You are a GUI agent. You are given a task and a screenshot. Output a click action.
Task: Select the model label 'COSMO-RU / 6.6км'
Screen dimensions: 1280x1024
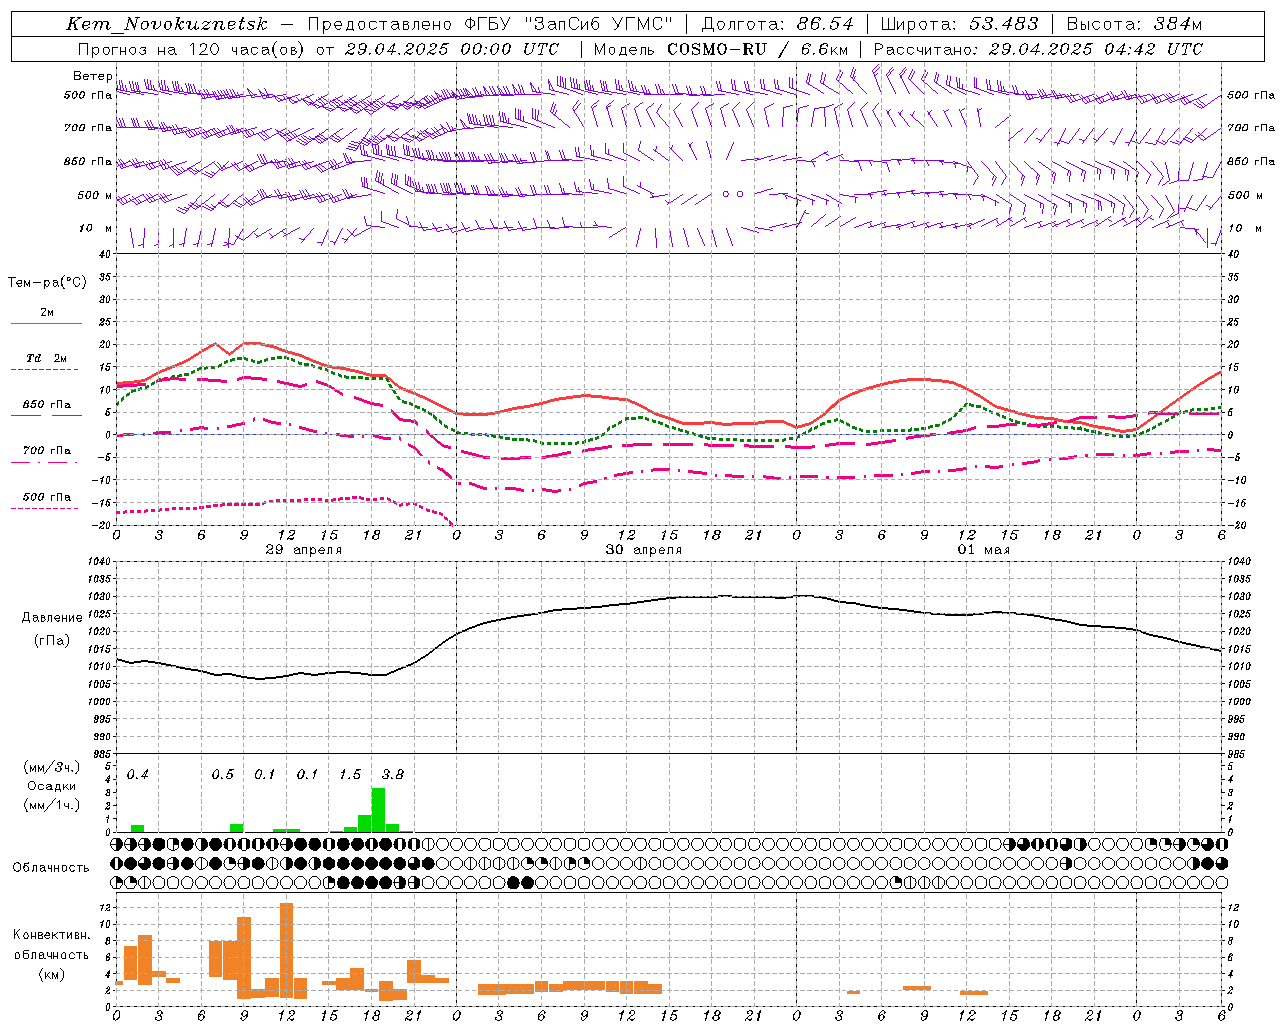(758, 49)
